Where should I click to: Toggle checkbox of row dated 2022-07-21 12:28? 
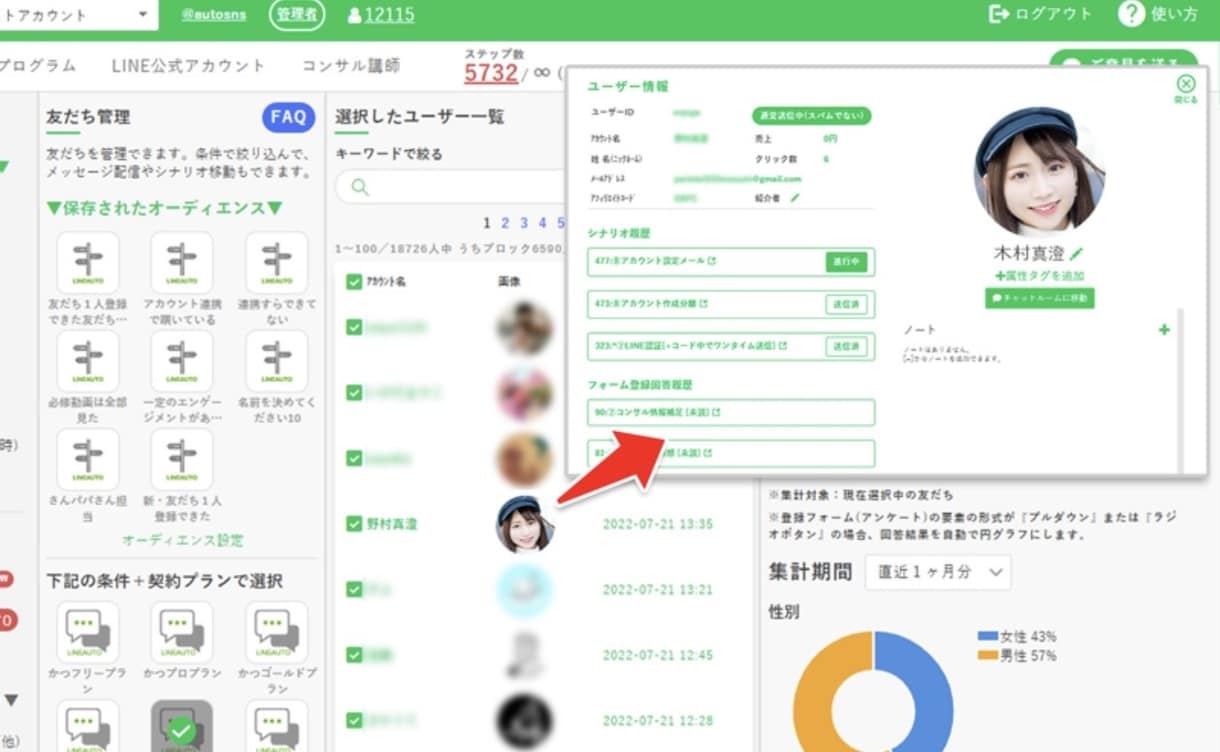click(354, 720)
